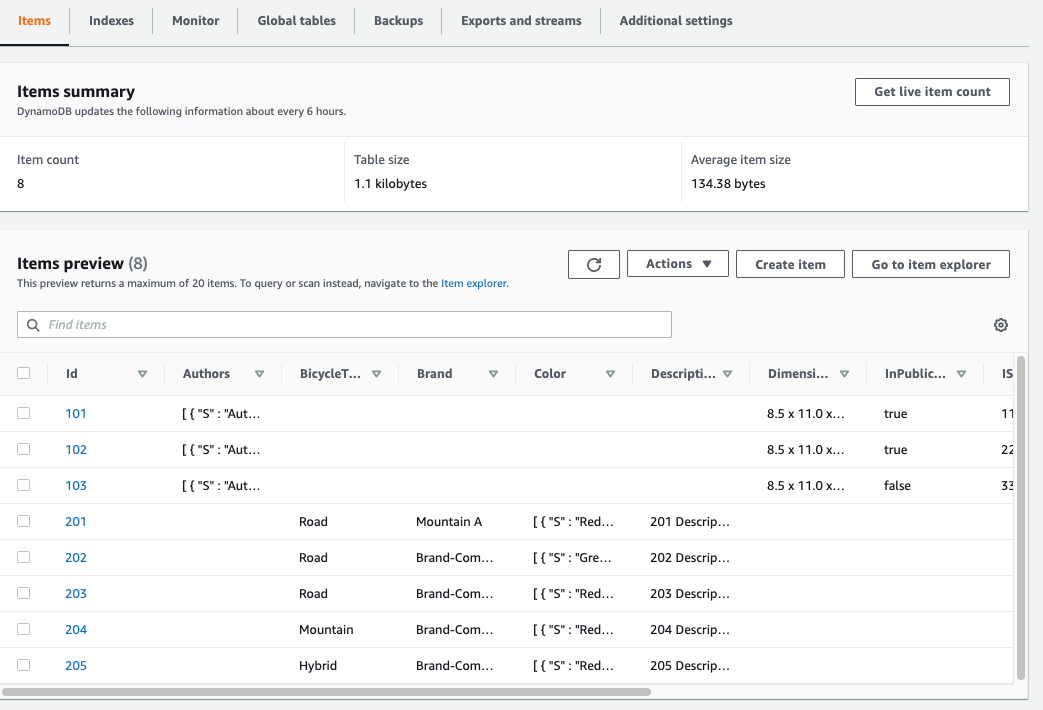
Task: Sort by Dimensions column arrow
Action: click(x=844, y=374)
